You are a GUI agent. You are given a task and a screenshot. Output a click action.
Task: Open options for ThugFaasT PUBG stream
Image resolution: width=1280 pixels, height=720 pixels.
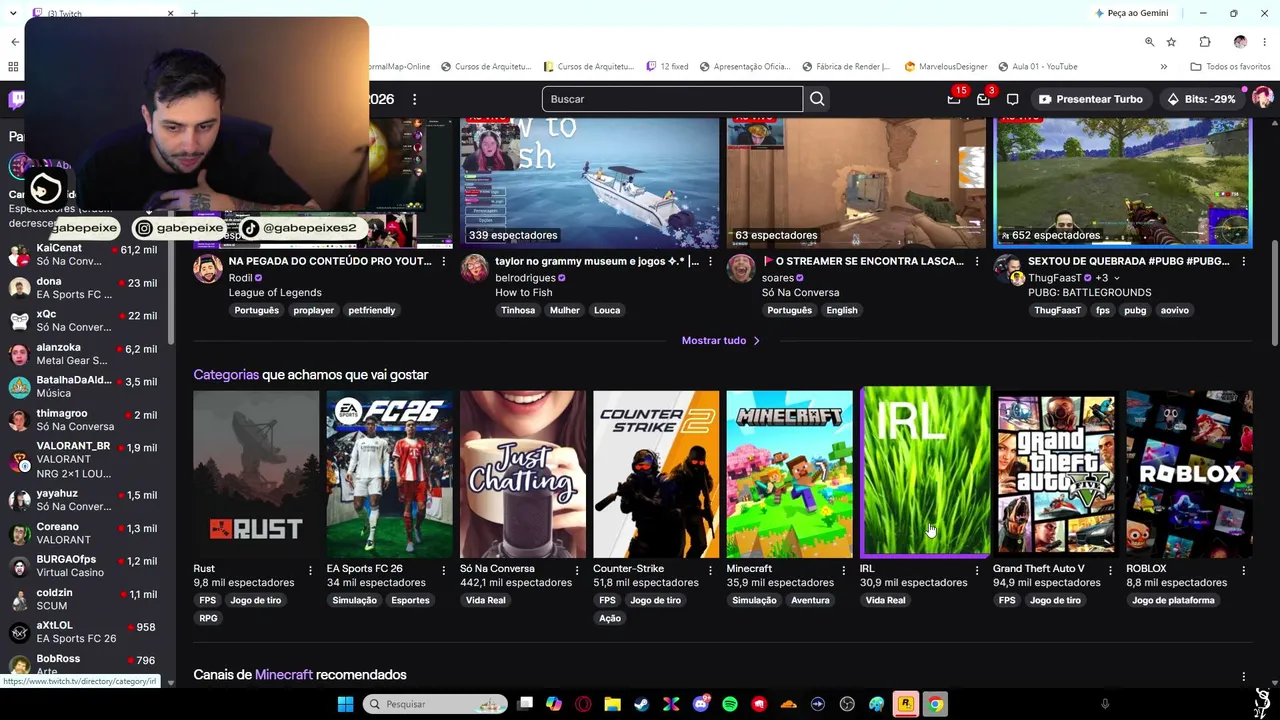pyautogui.click(x=1243, y=262)
